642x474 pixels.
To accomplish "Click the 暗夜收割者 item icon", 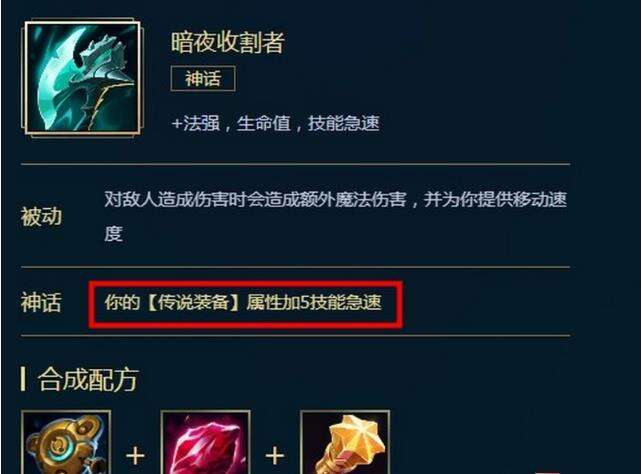I will 82,77.
